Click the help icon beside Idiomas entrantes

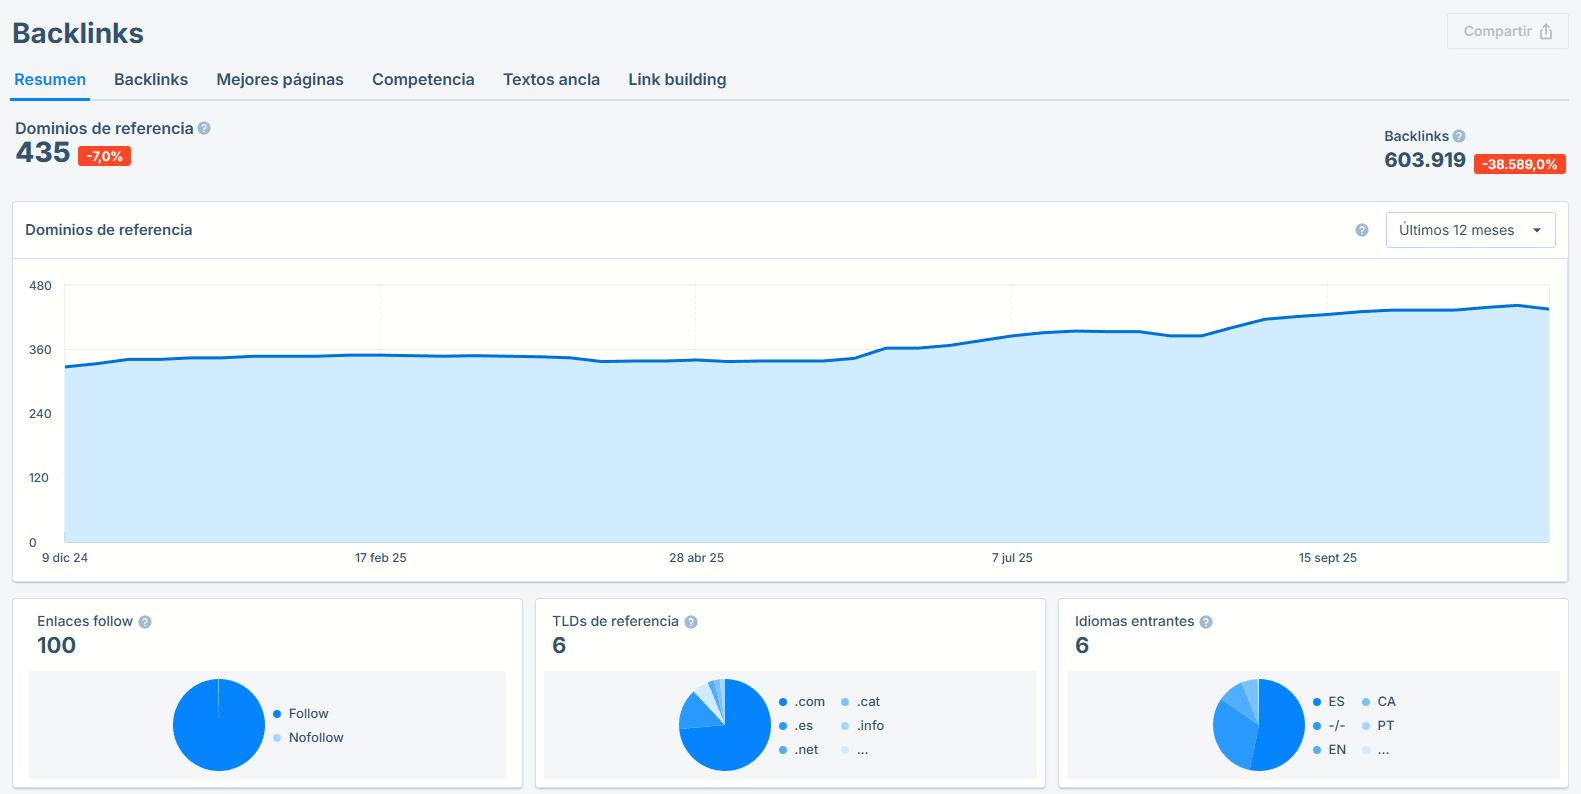[1206, 622]
